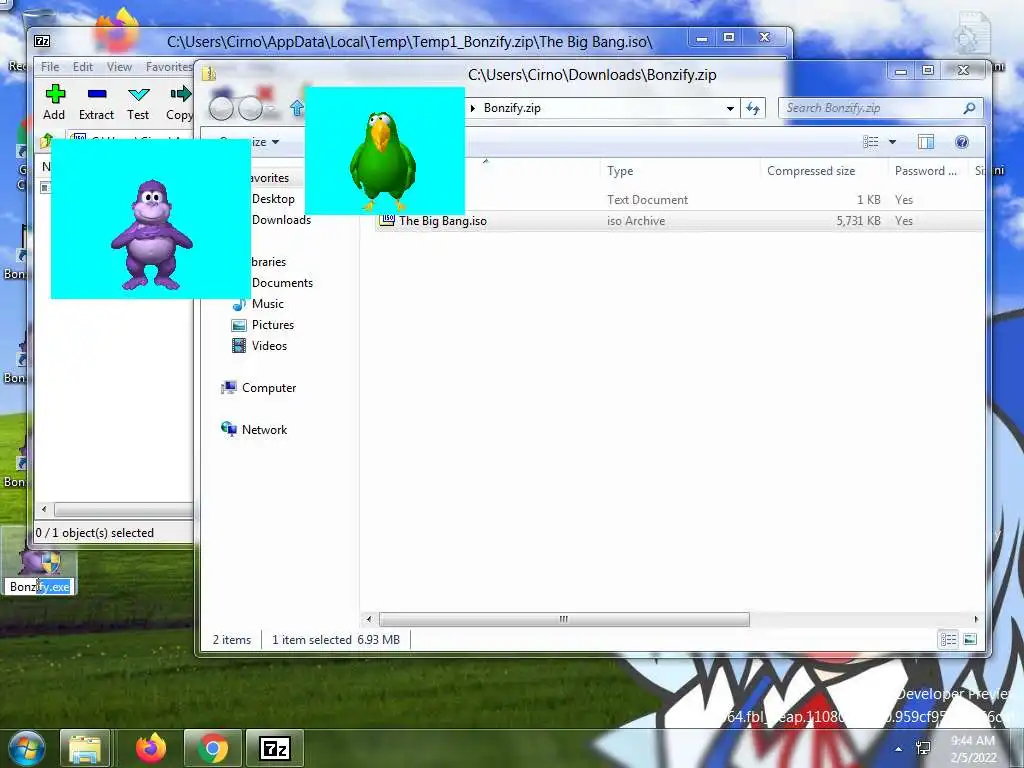Open Downloads in the navigation pane
This screenshot has height=768, width=1024.
tap(281, 219)
